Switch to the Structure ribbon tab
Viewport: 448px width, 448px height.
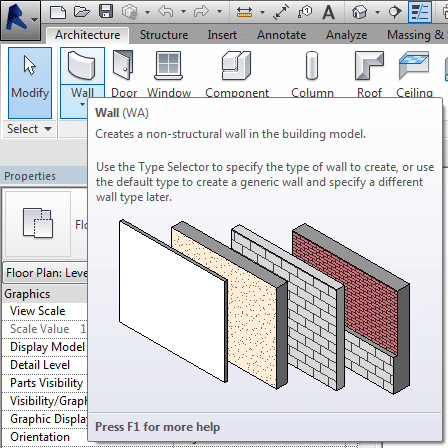[x=164, y=35]
